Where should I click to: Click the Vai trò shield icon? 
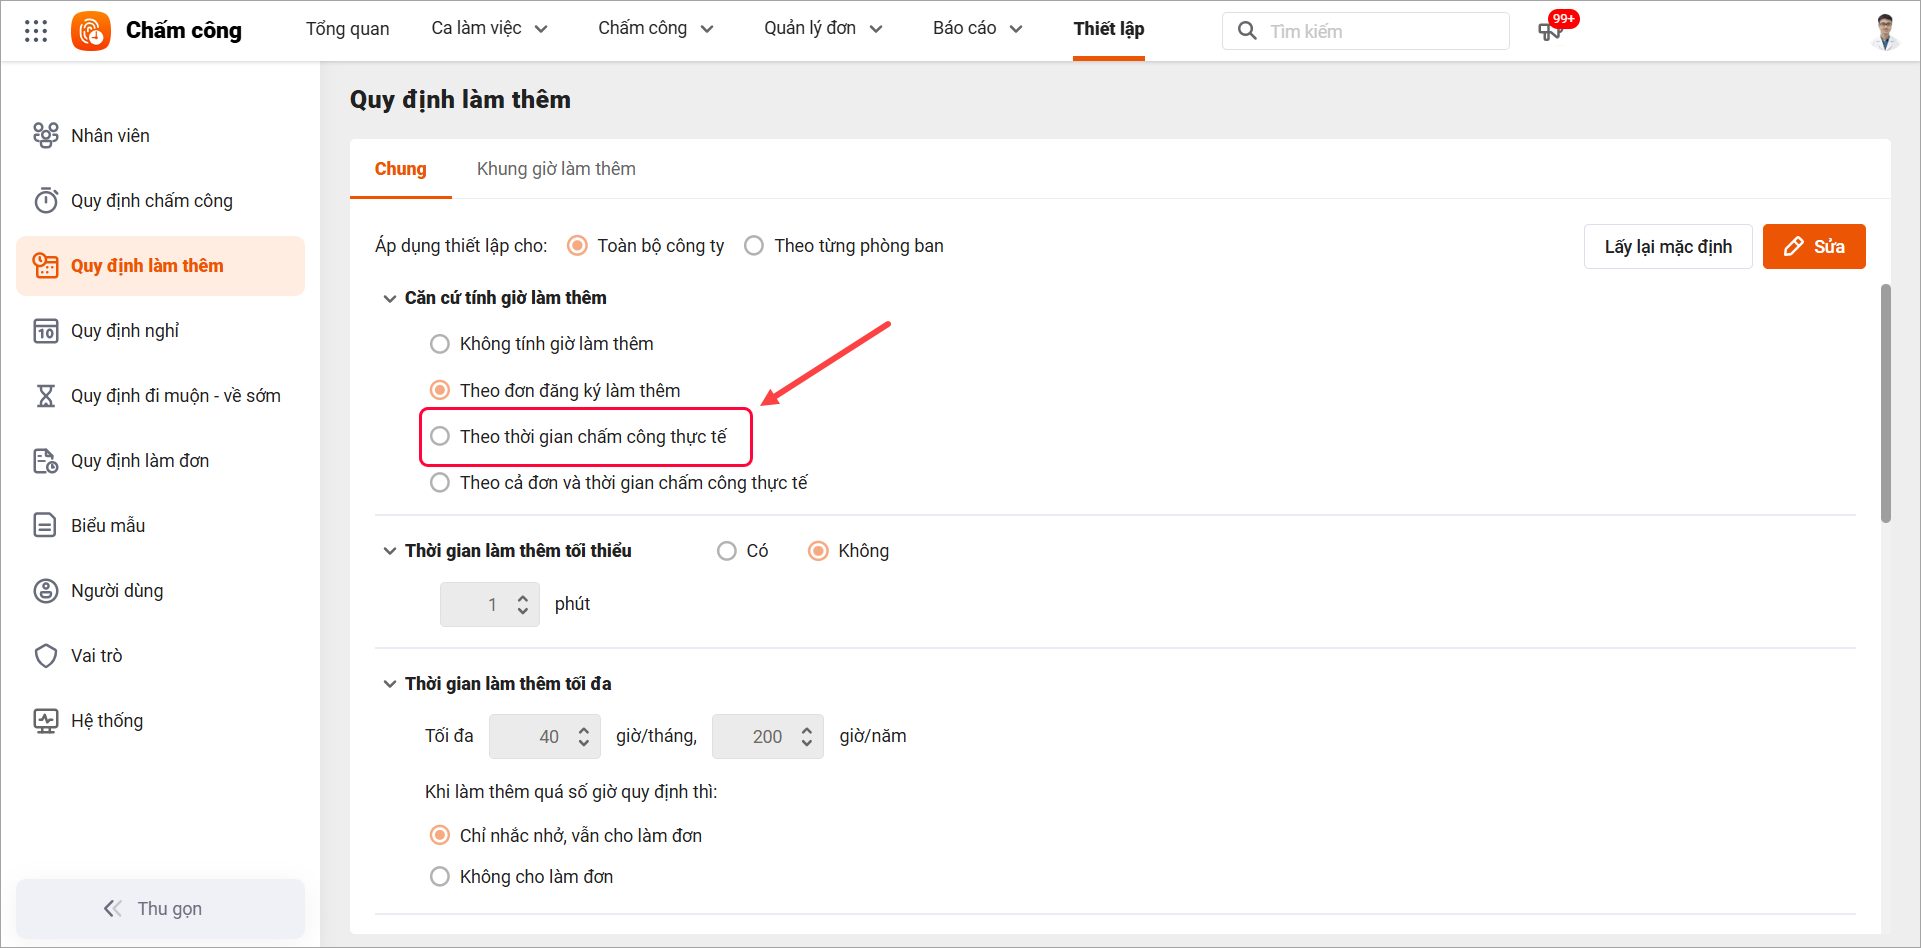(x=46, y=655)
